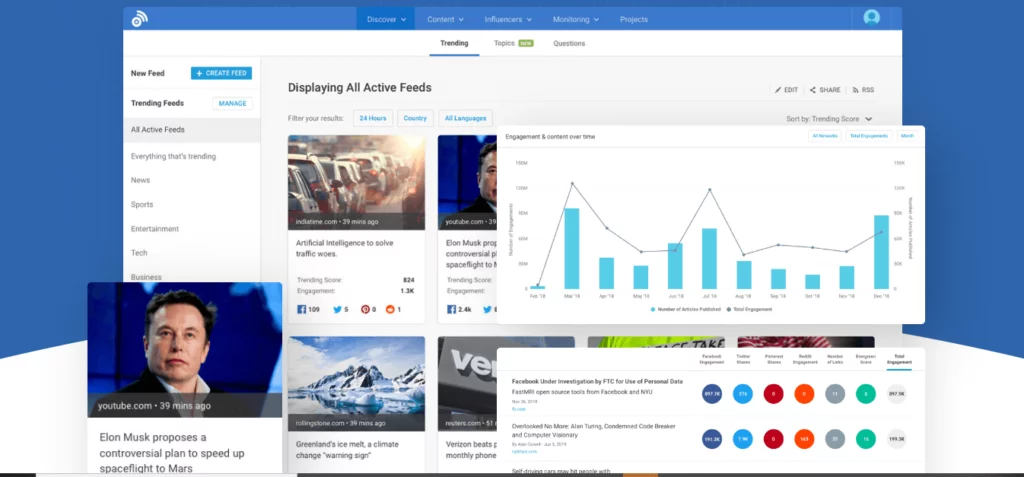Open the indiatime.com traffic thumbnail
Image resolution: width=1024 pixels, height=477 pixels.
[x=357, y=182]
